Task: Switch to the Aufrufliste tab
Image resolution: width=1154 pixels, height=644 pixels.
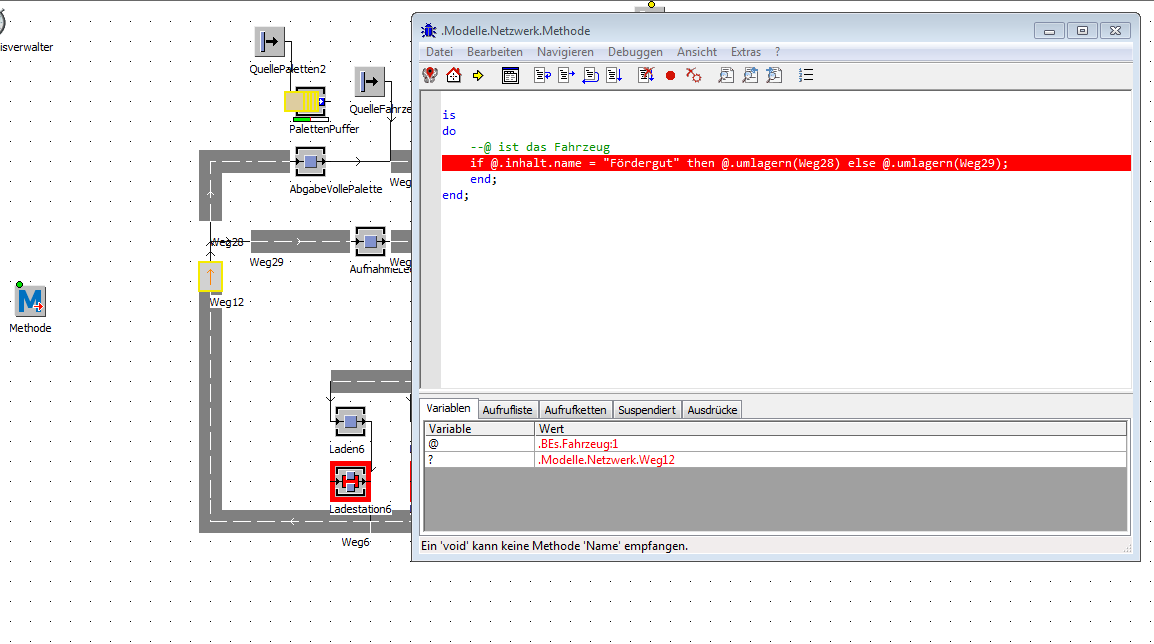Action: point(507,410)
